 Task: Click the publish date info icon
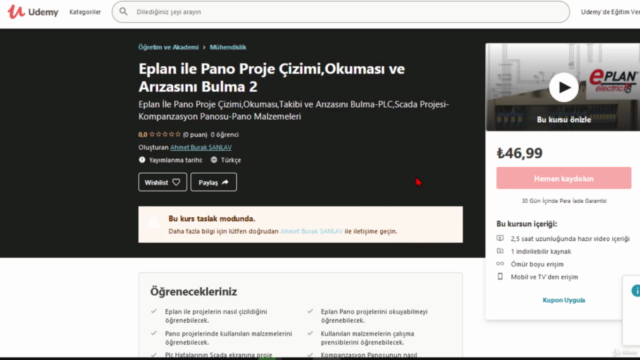click(x=142, y=160)
